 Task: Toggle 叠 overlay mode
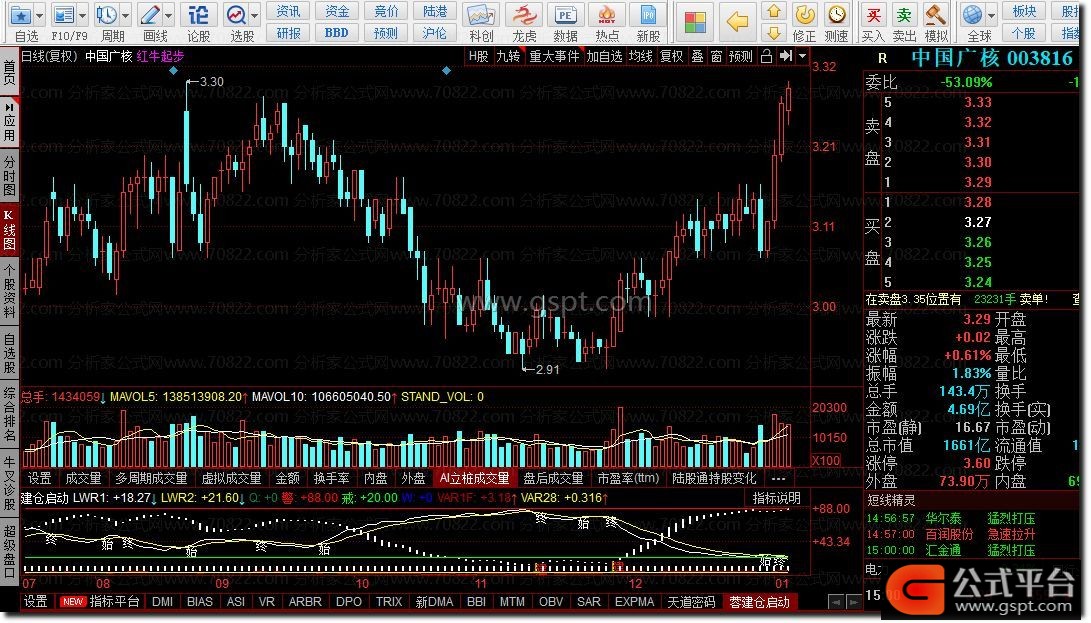pyautogui.click(x=697, y=56)
